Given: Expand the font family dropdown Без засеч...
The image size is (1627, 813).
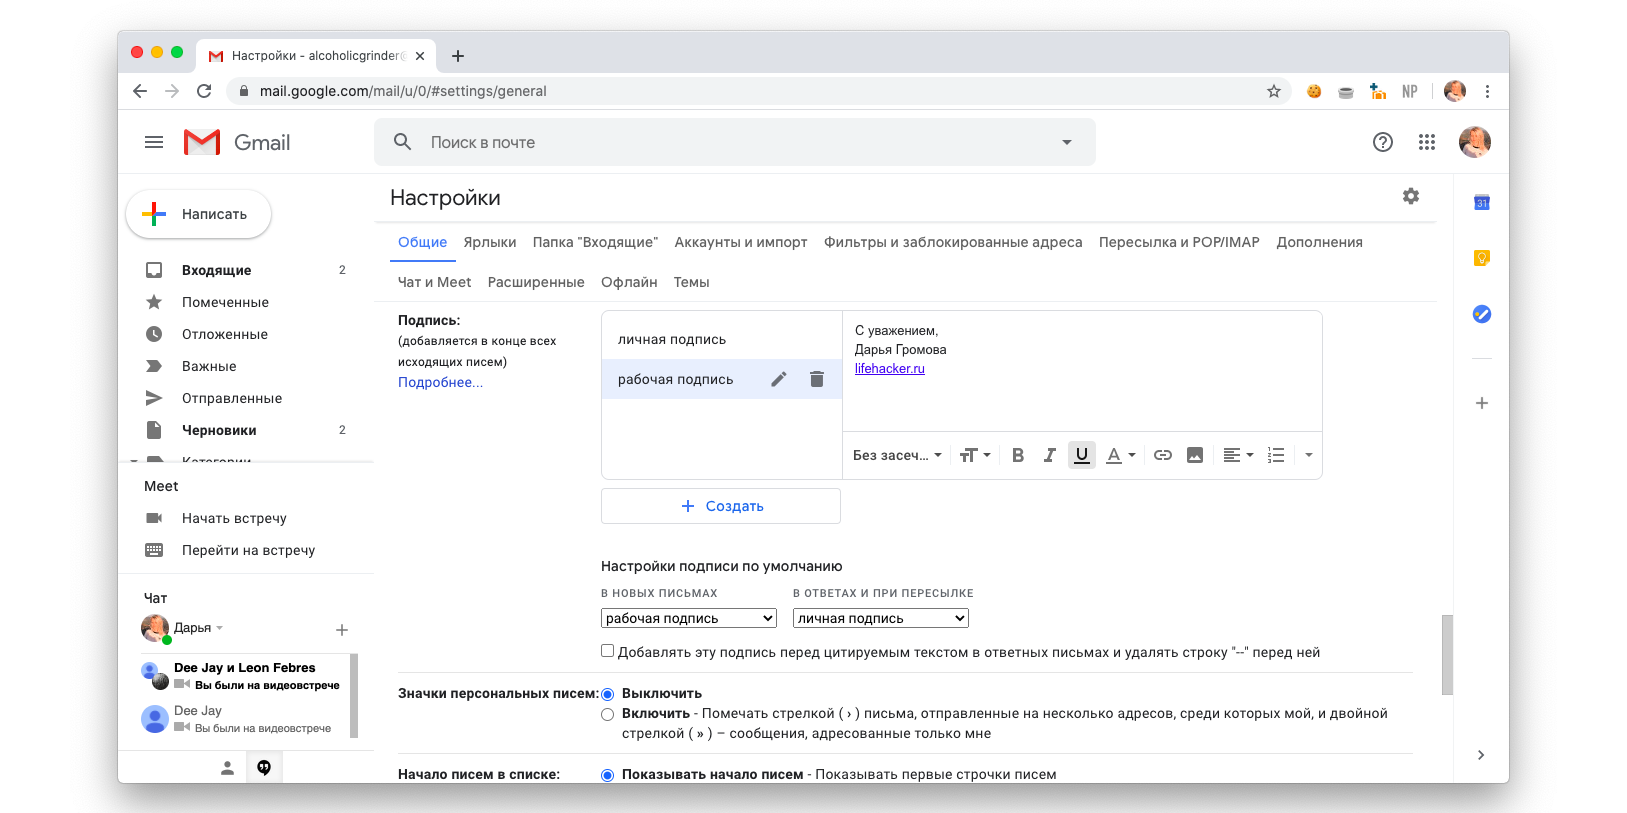Looking at the screenshot, I should click(897, 455).
